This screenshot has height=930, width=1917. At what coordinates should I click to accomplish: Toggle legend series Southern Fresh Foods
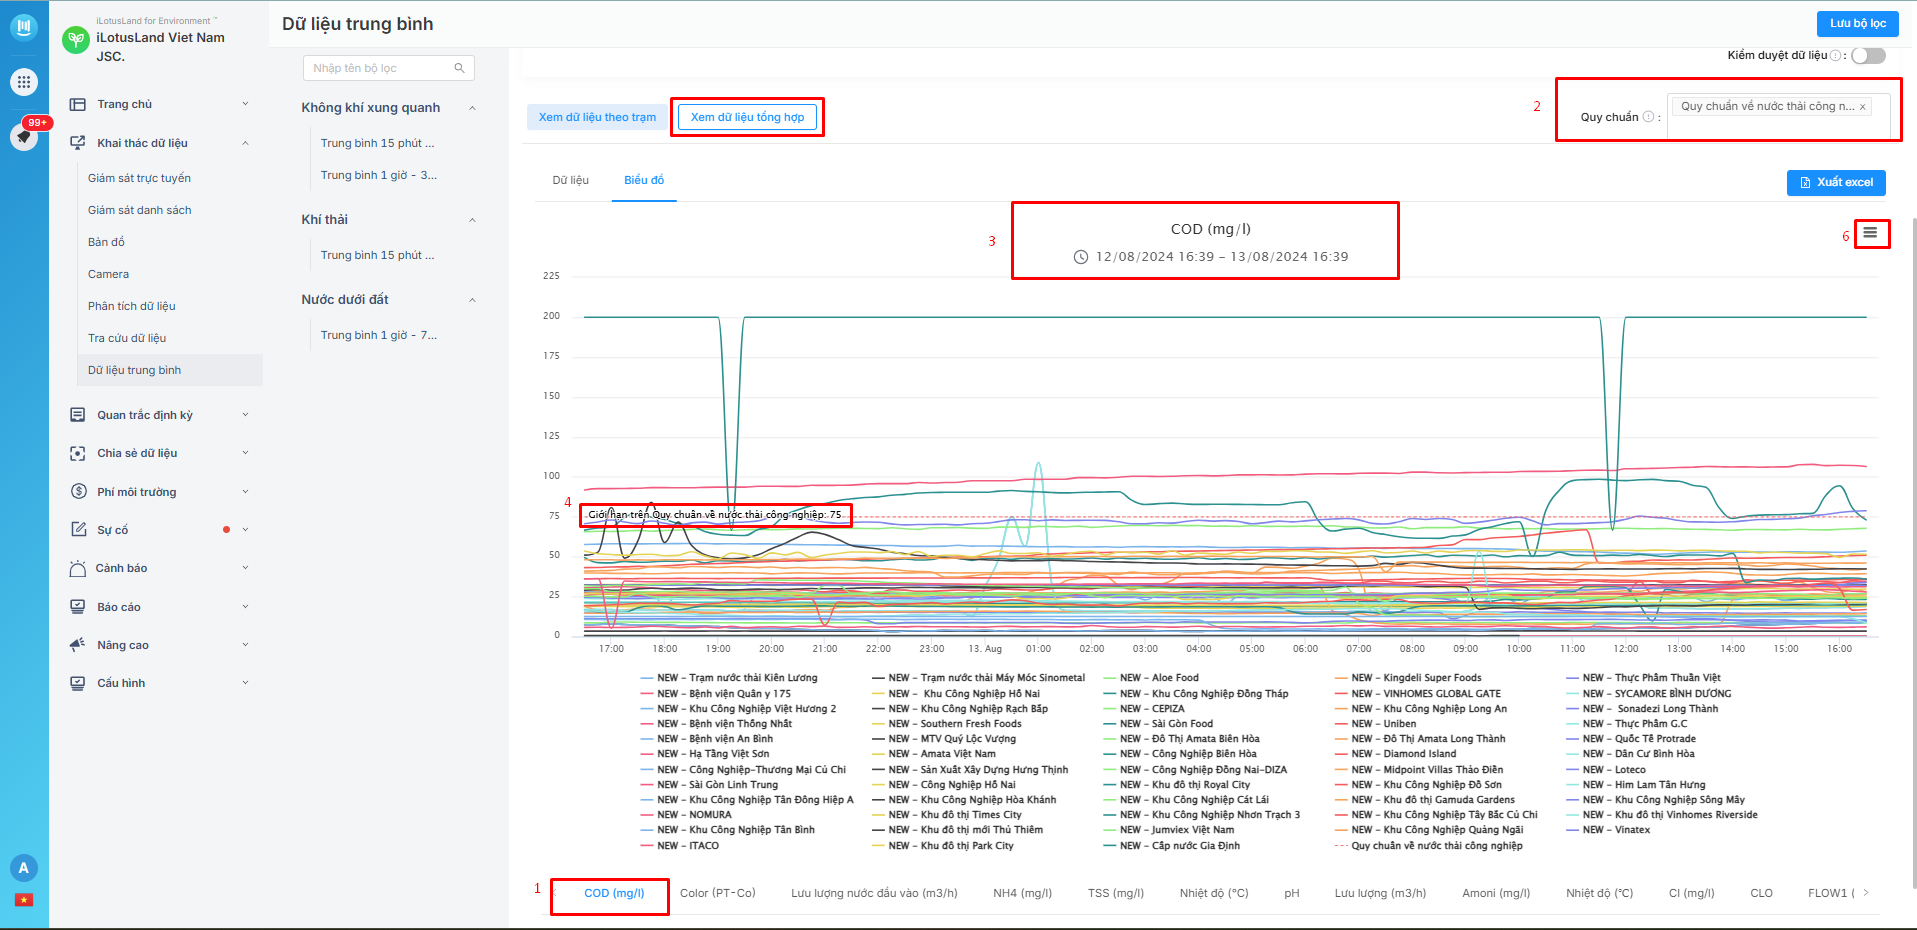tap(947, 724)
